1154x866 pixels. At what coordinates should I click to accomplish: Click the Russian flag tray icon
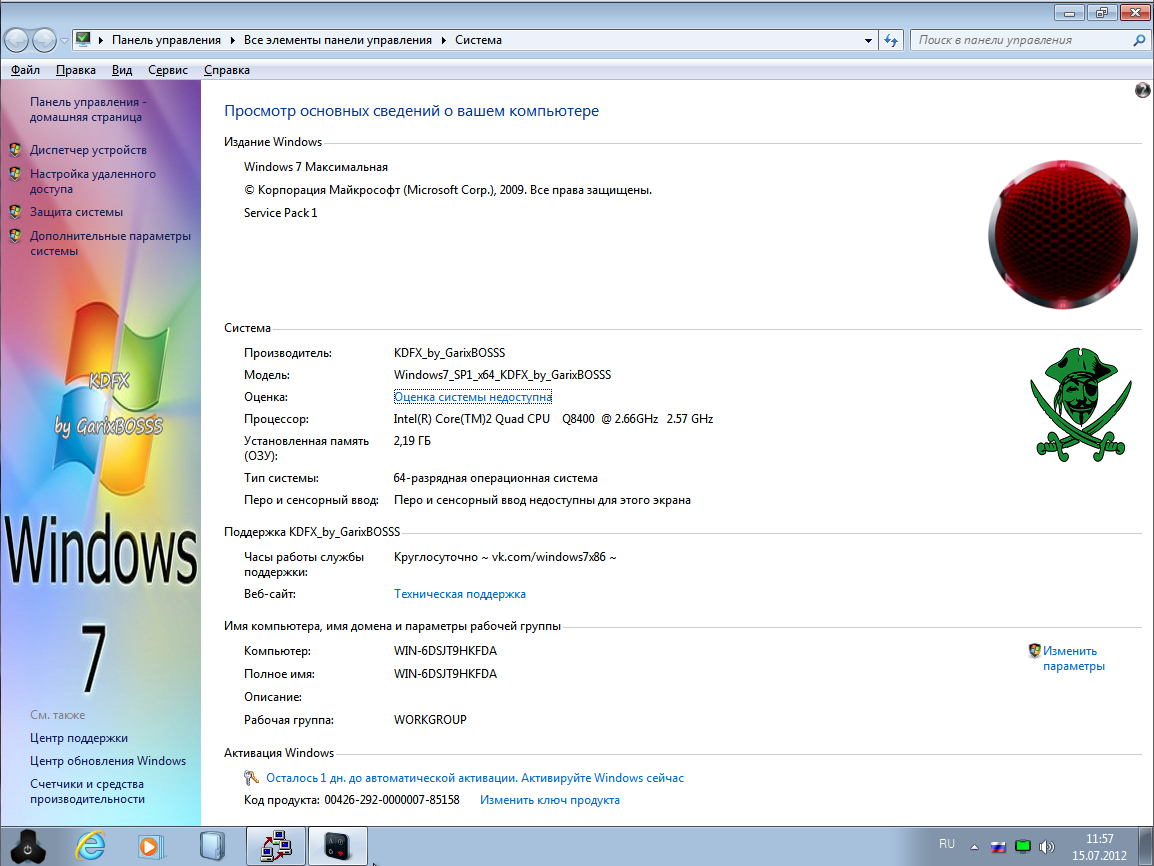[x=998, y=847]
